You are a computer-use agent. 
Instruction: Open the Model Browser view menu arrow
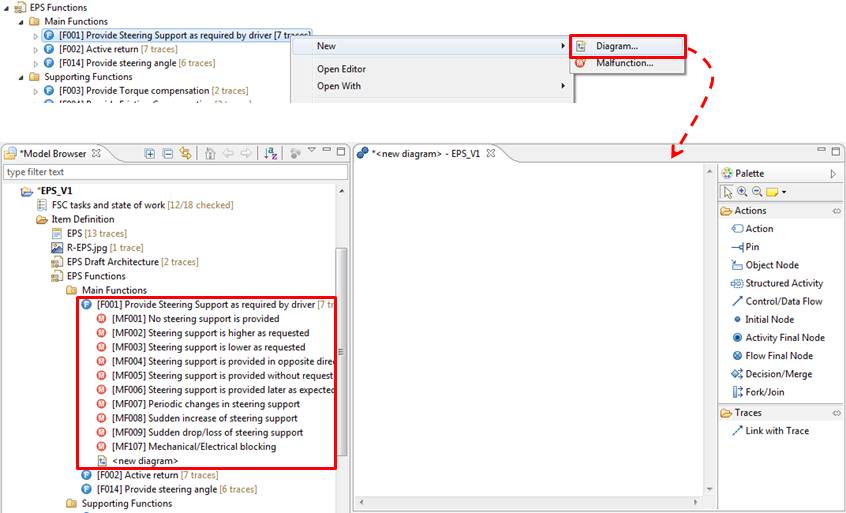click(311, 152)
